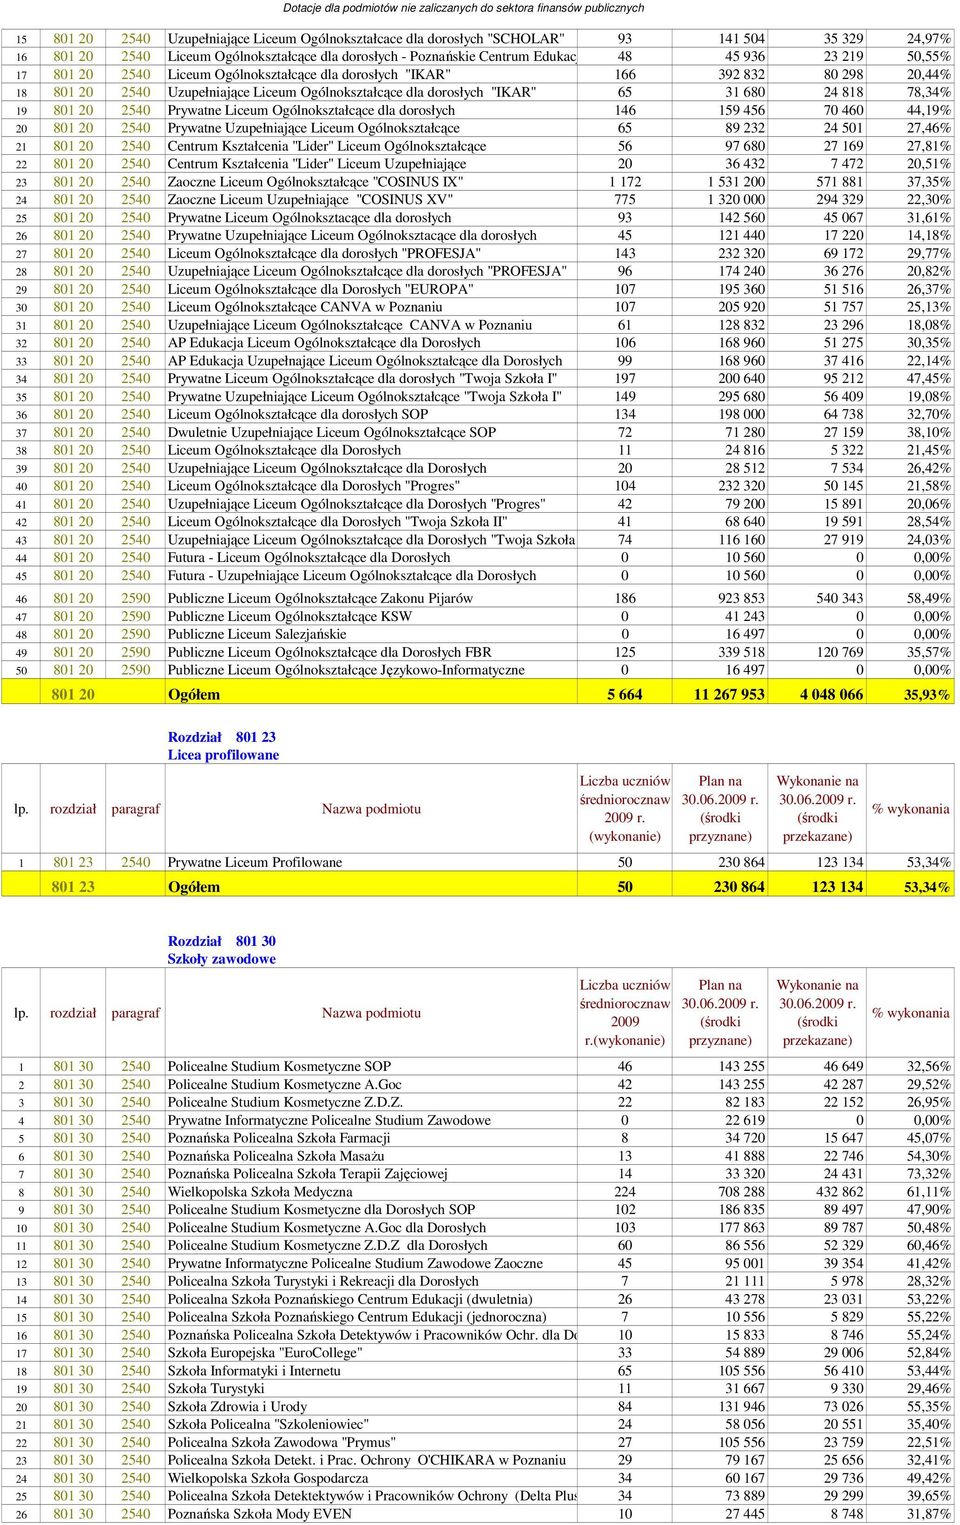Click the percentage '50,55%'
This screenshot has width=960, height=1525.
[929, 57]
